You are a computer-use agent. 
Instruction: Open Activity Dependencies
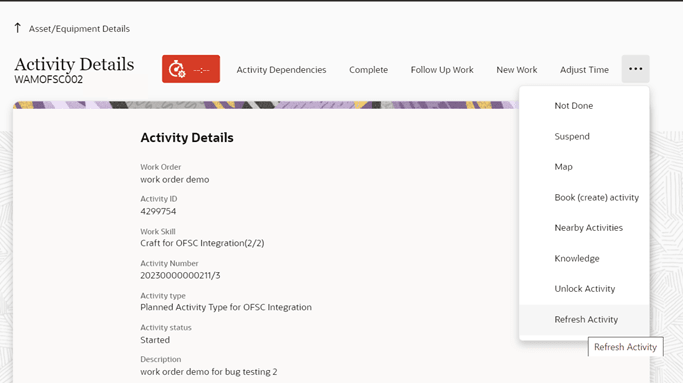click(x=281, y=70)
